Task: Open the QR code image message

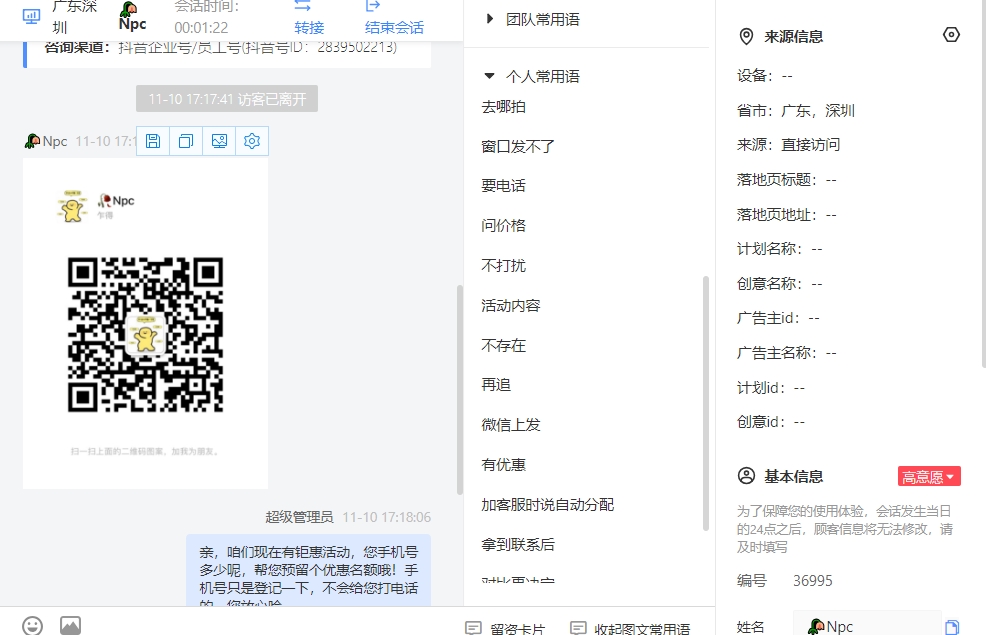Action: 145,323
